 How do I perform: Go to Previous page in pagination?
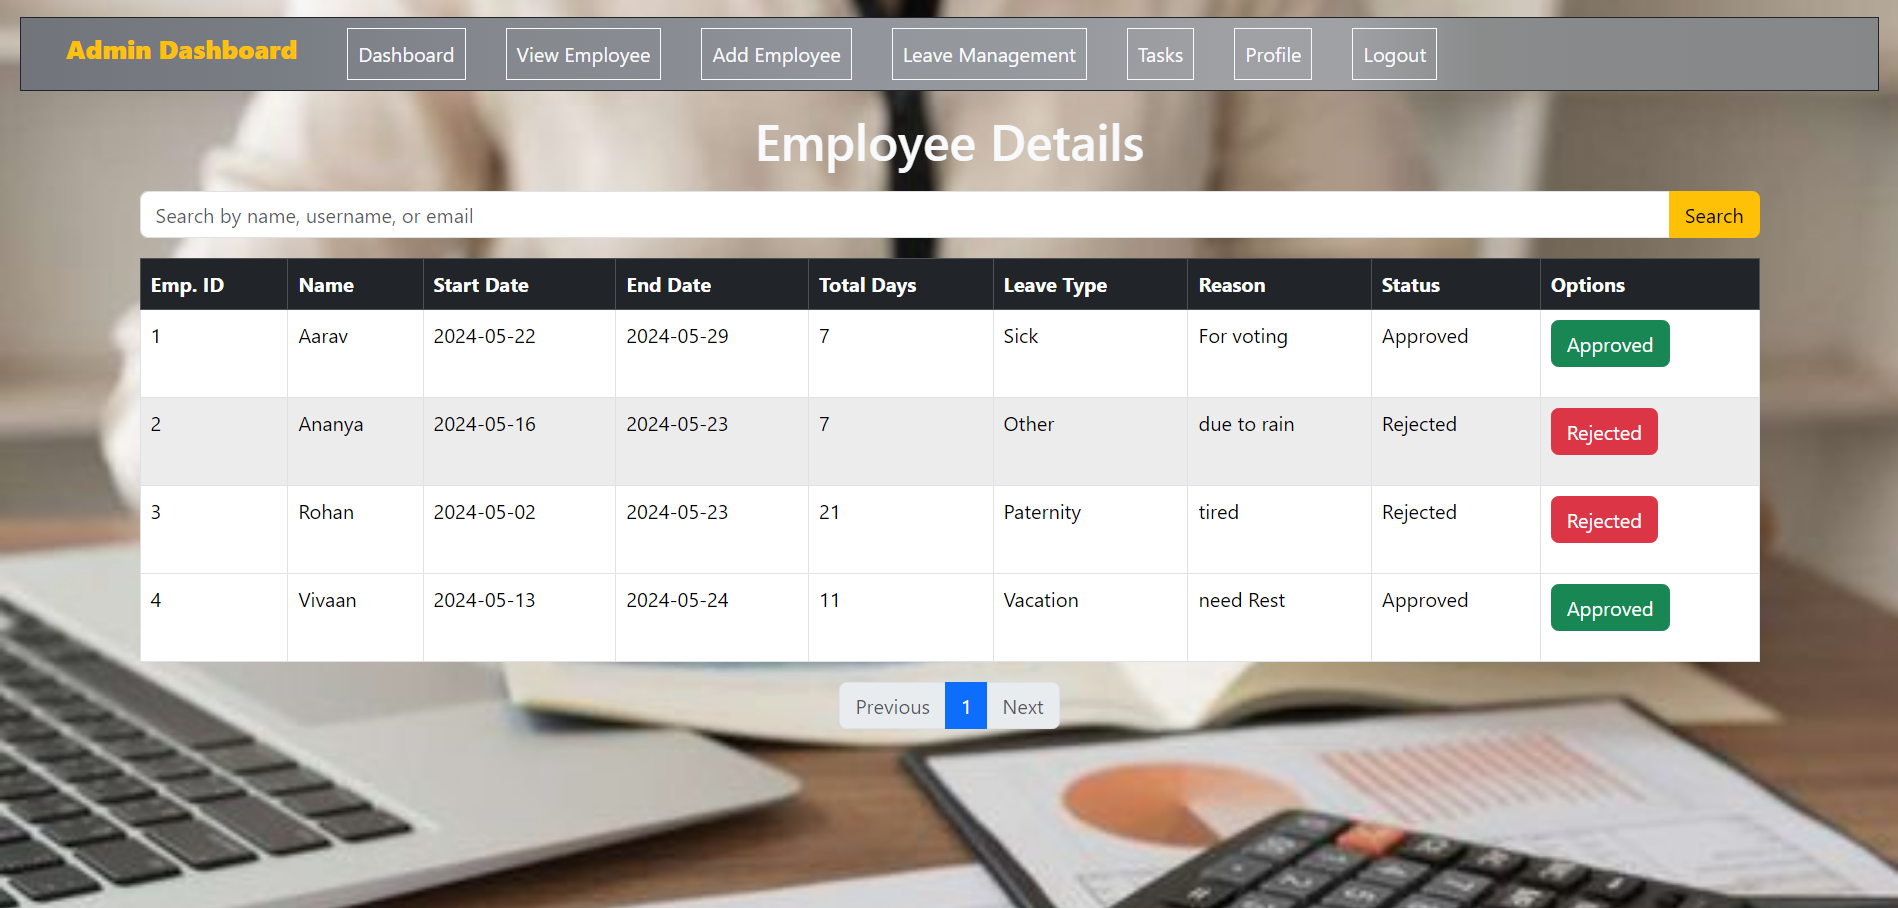892,706
